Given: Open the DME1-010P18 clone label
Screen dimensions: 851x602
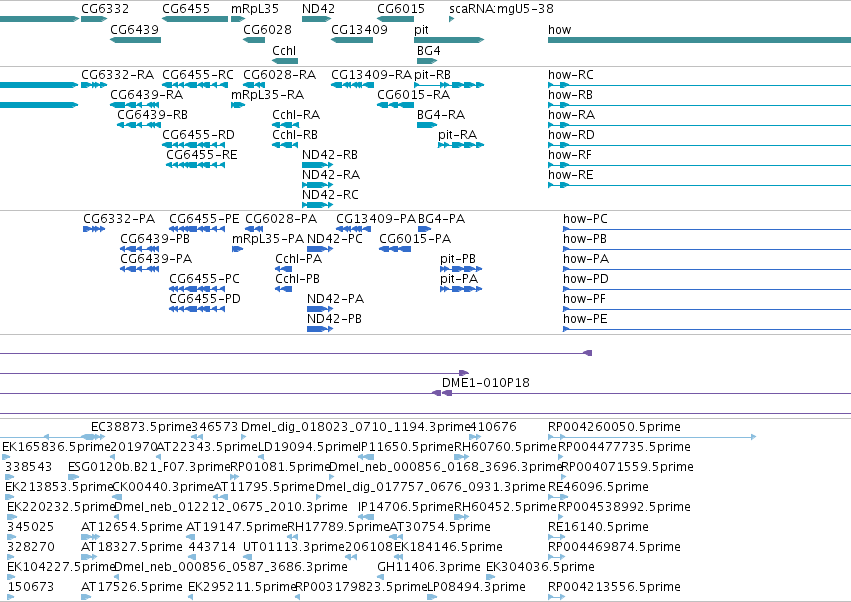Looking at the screenshot, I should click(x=486, y=383).
